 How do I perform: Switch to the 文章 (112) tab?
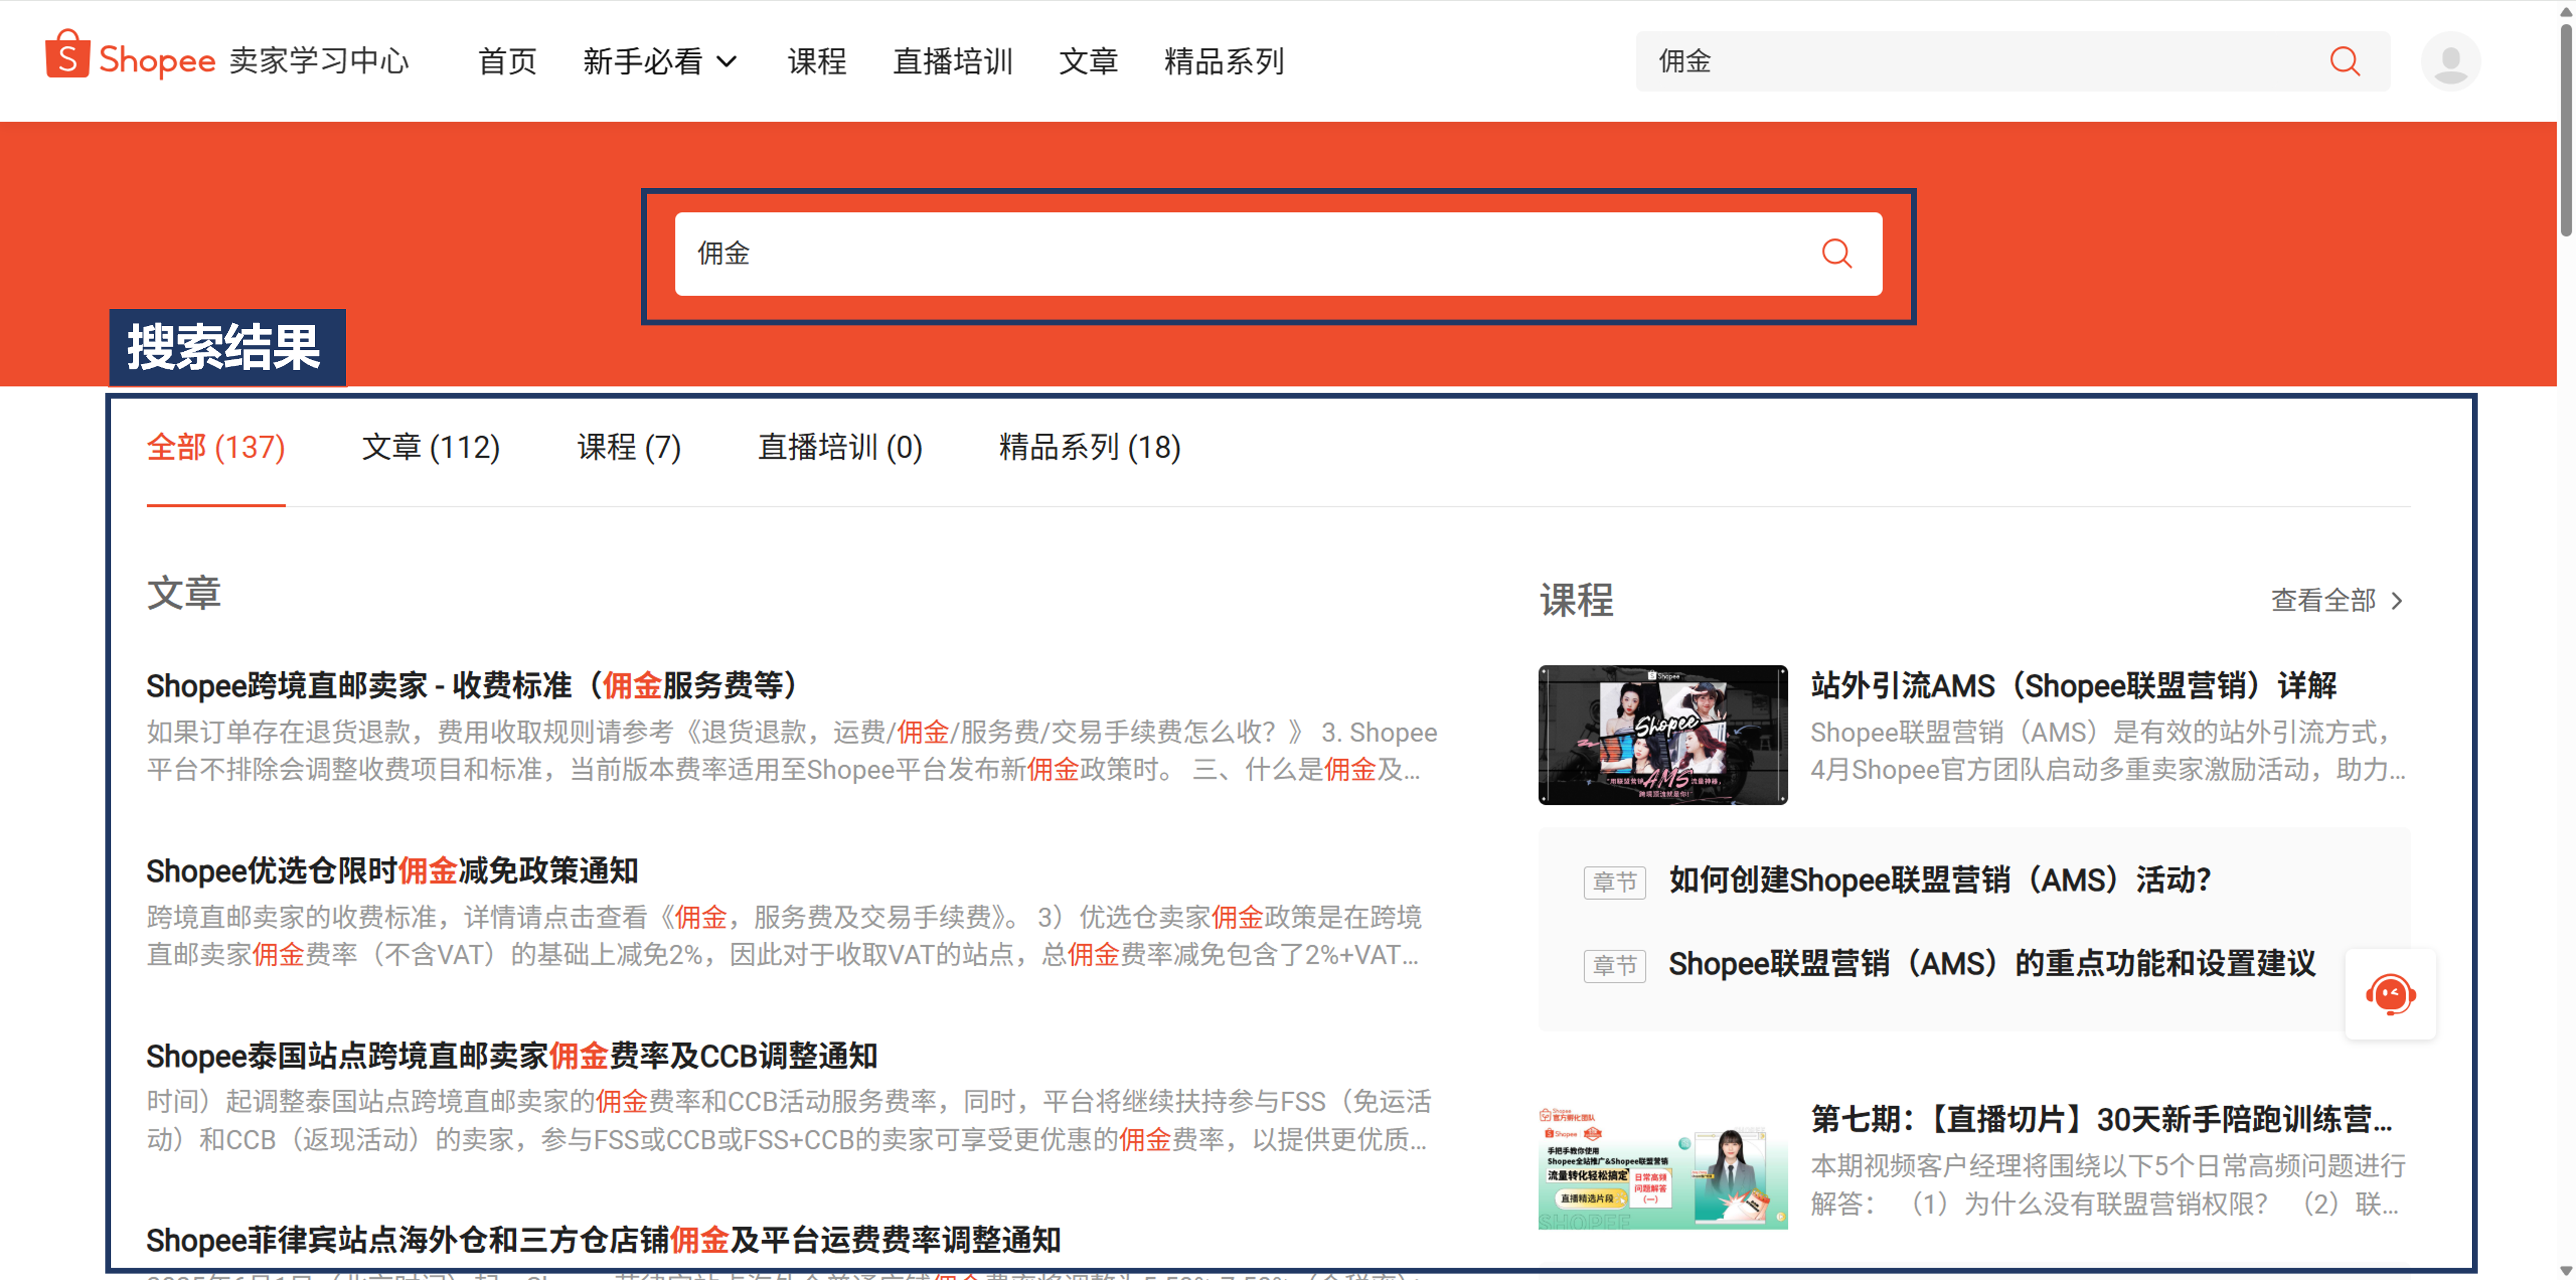pyautogui.click(x=431, y=447)
